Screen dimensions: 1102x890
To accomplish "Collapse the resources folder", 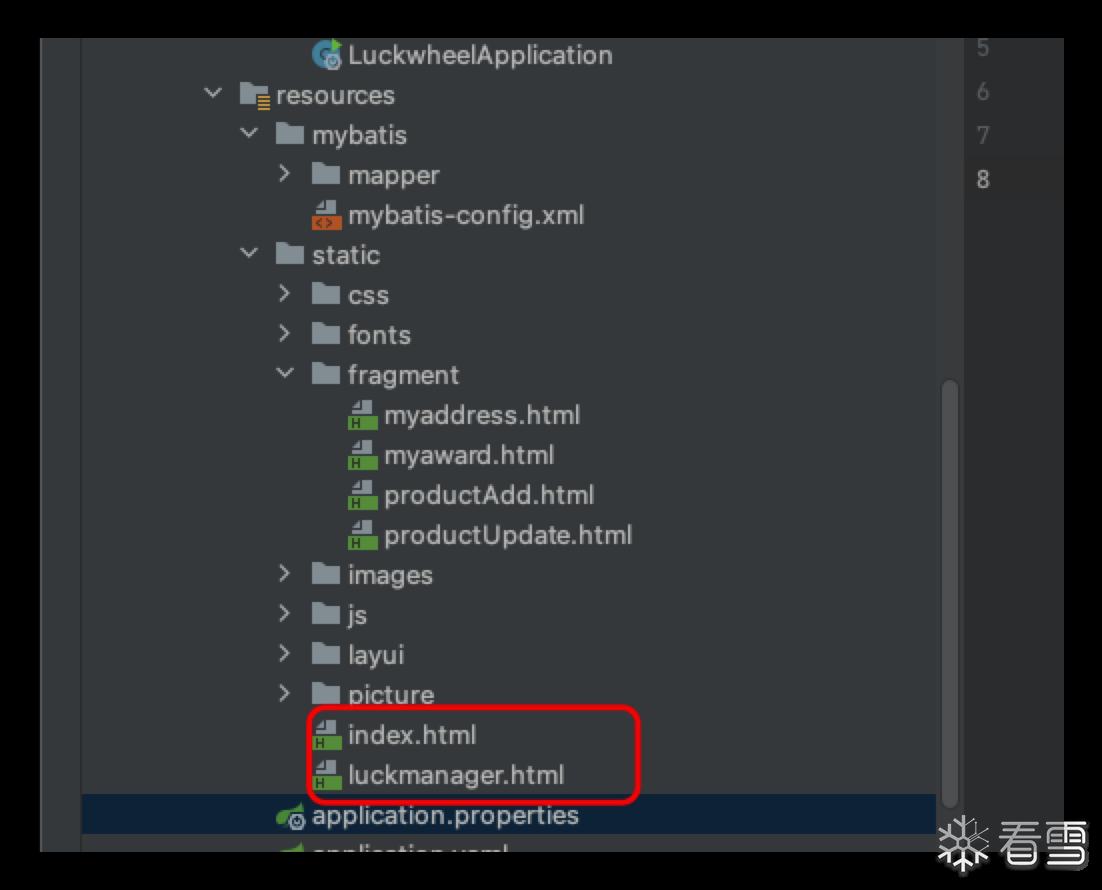I will [213, 94].
